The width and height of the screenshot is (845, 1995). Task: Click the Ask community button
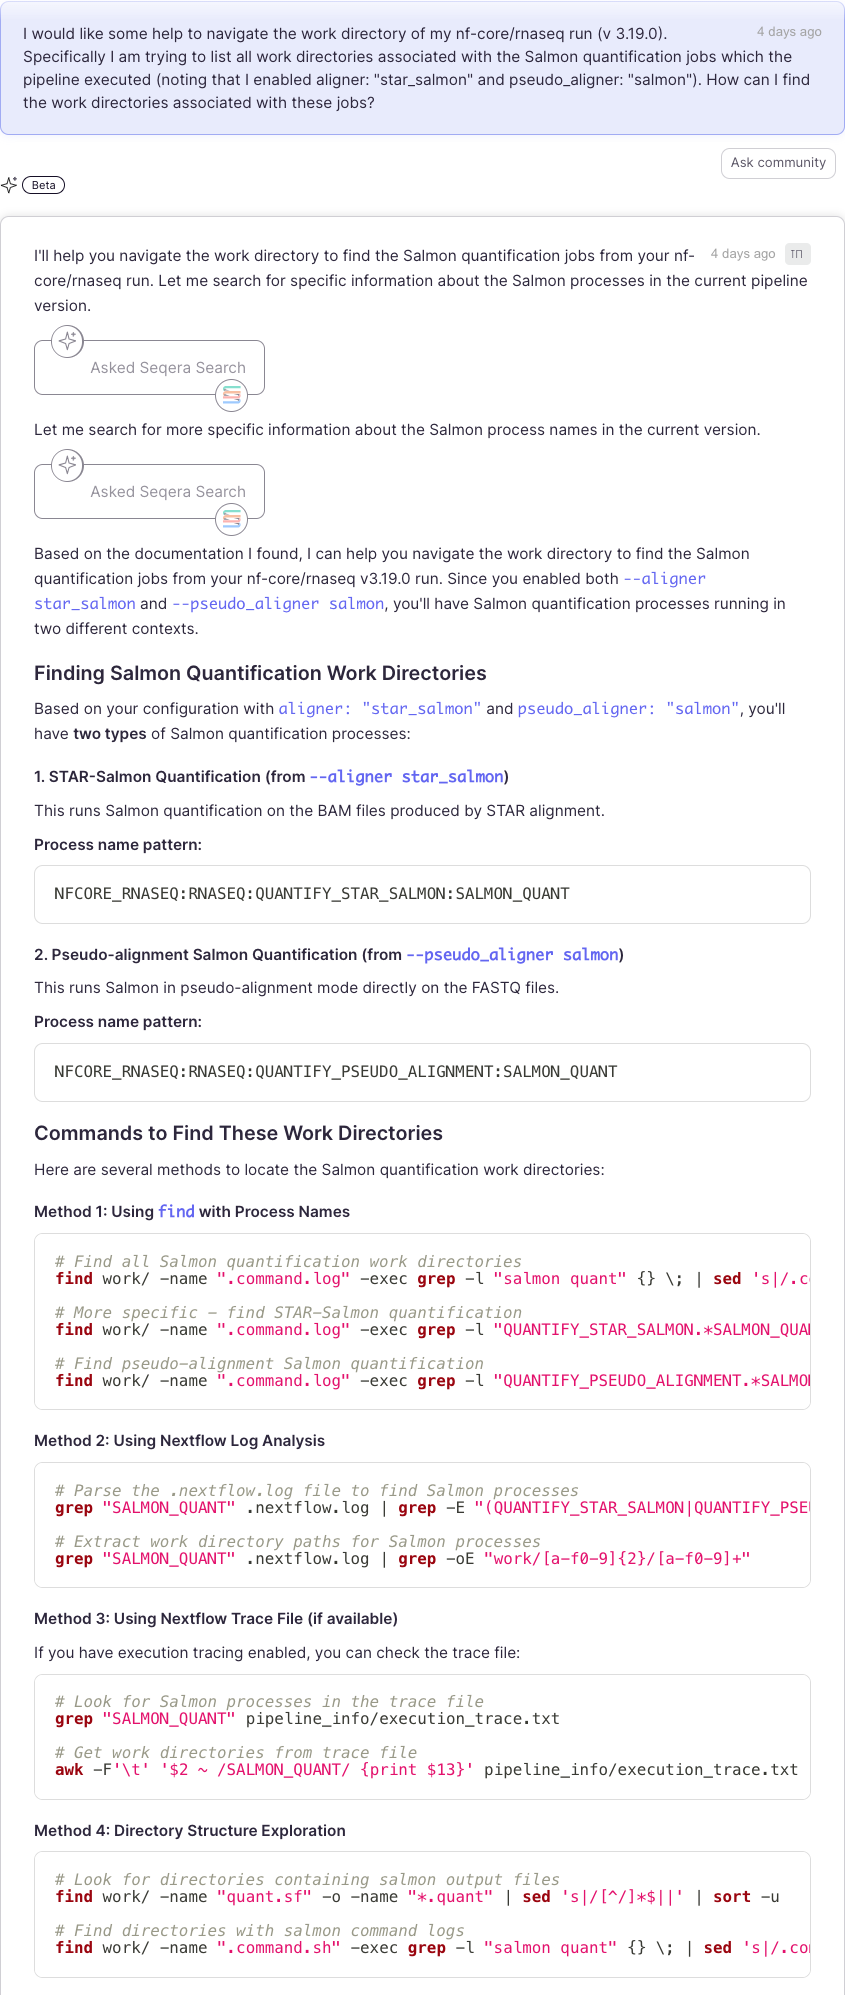tap(778, 163)
